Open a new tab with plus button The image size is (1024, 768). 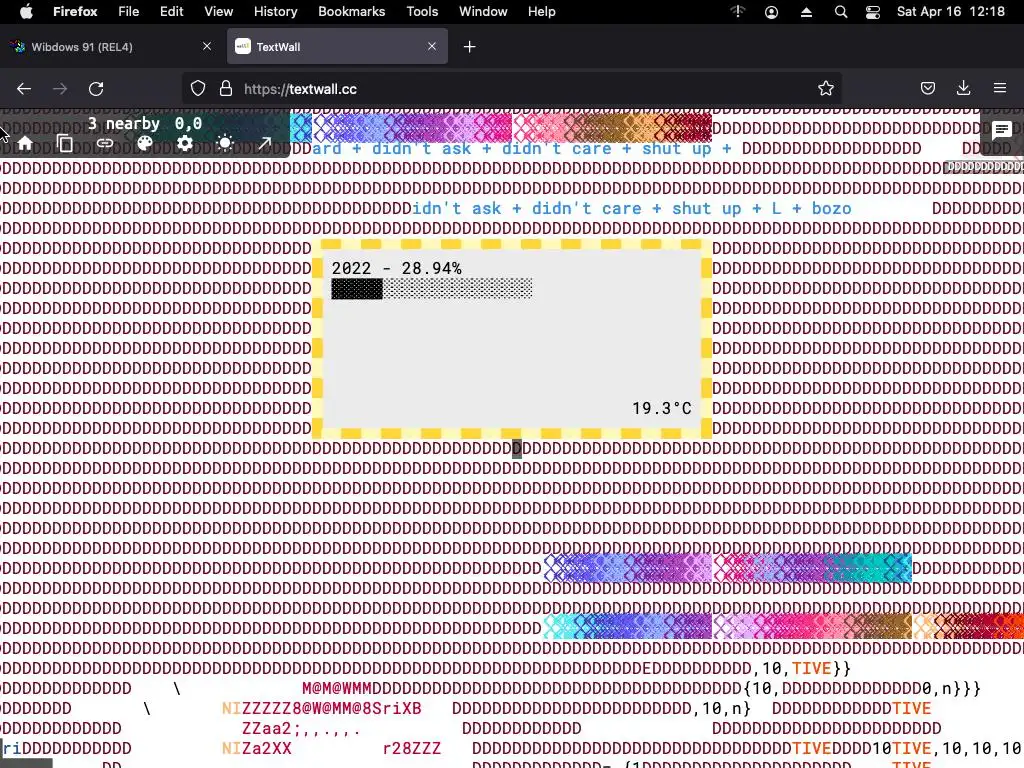tap(470, 47)
